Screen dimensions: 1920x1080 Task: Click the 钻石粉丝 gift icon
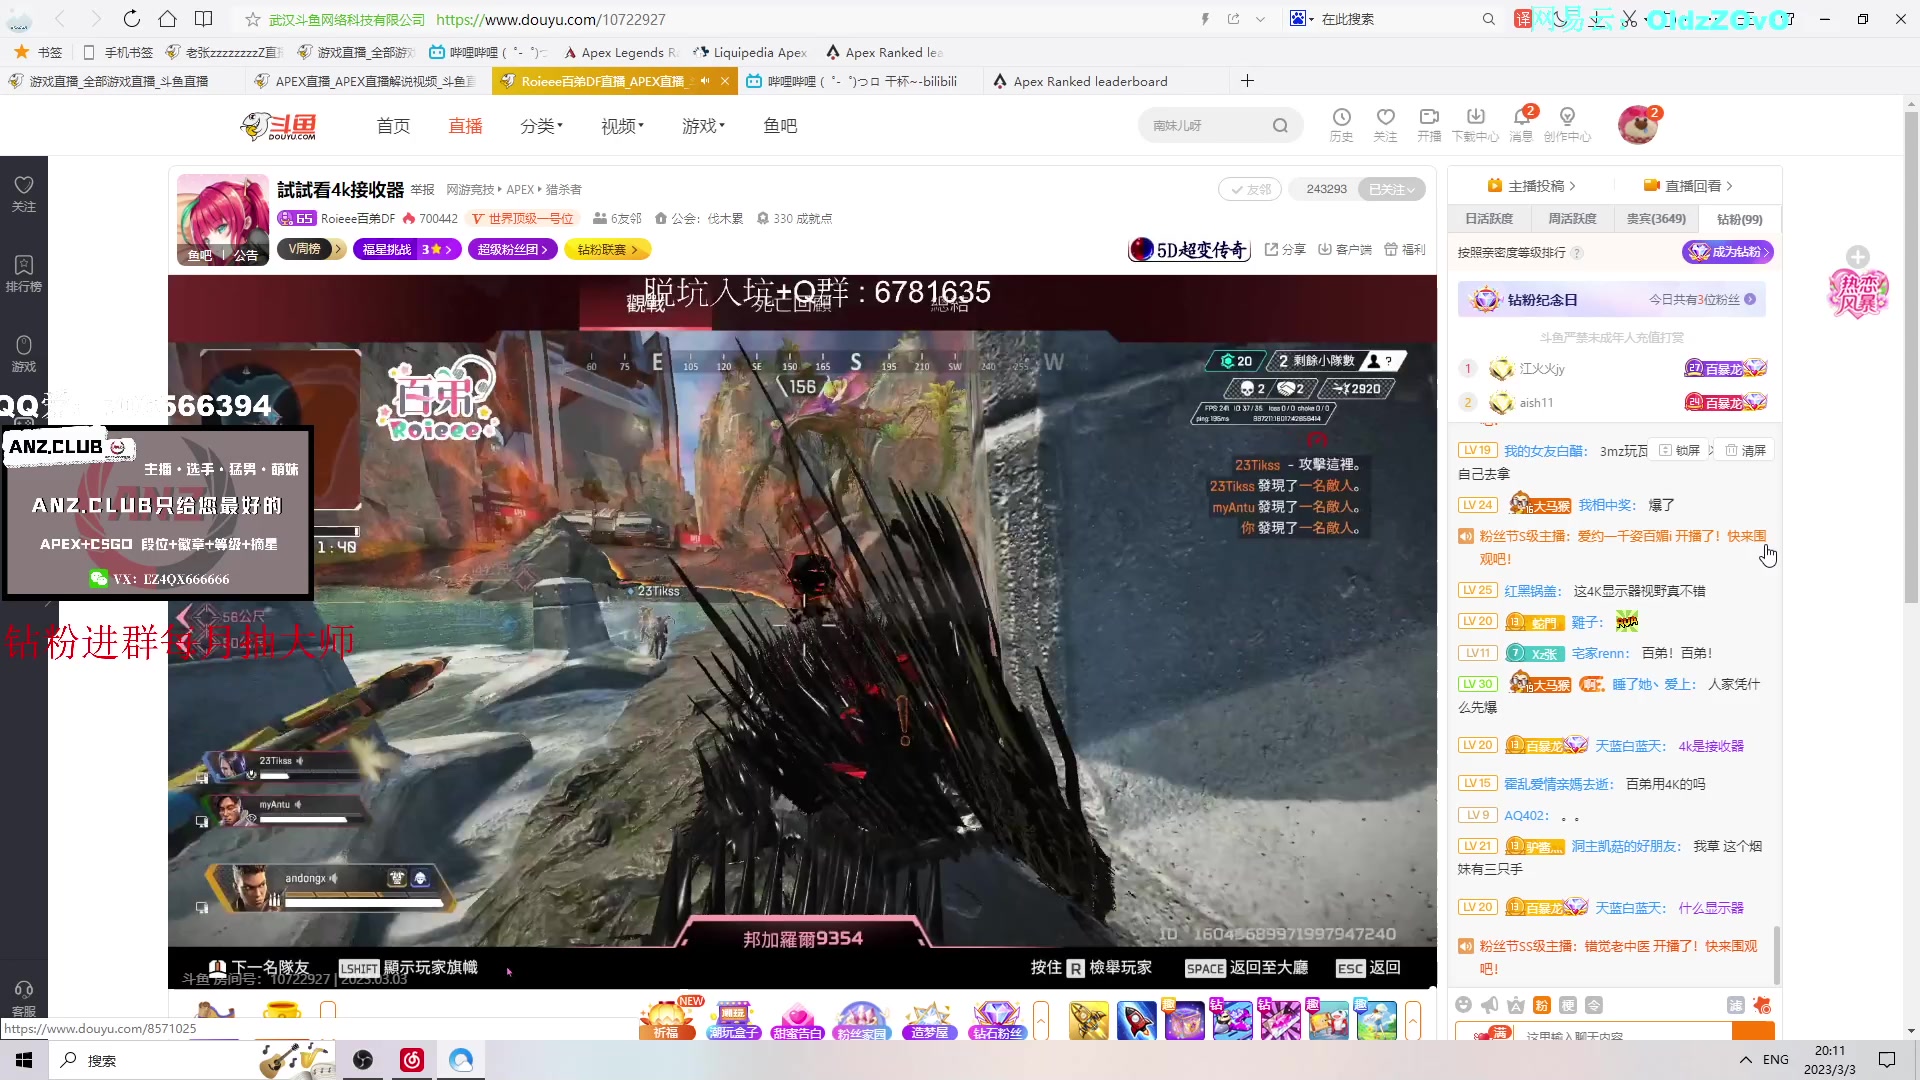click(996, 1020)
